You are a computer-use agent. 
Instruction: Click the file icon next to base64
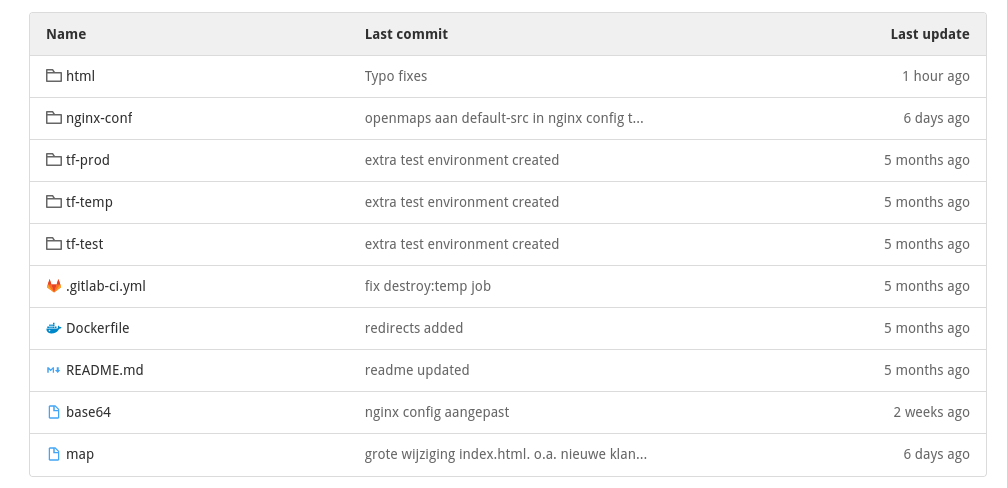coord(54,412)
